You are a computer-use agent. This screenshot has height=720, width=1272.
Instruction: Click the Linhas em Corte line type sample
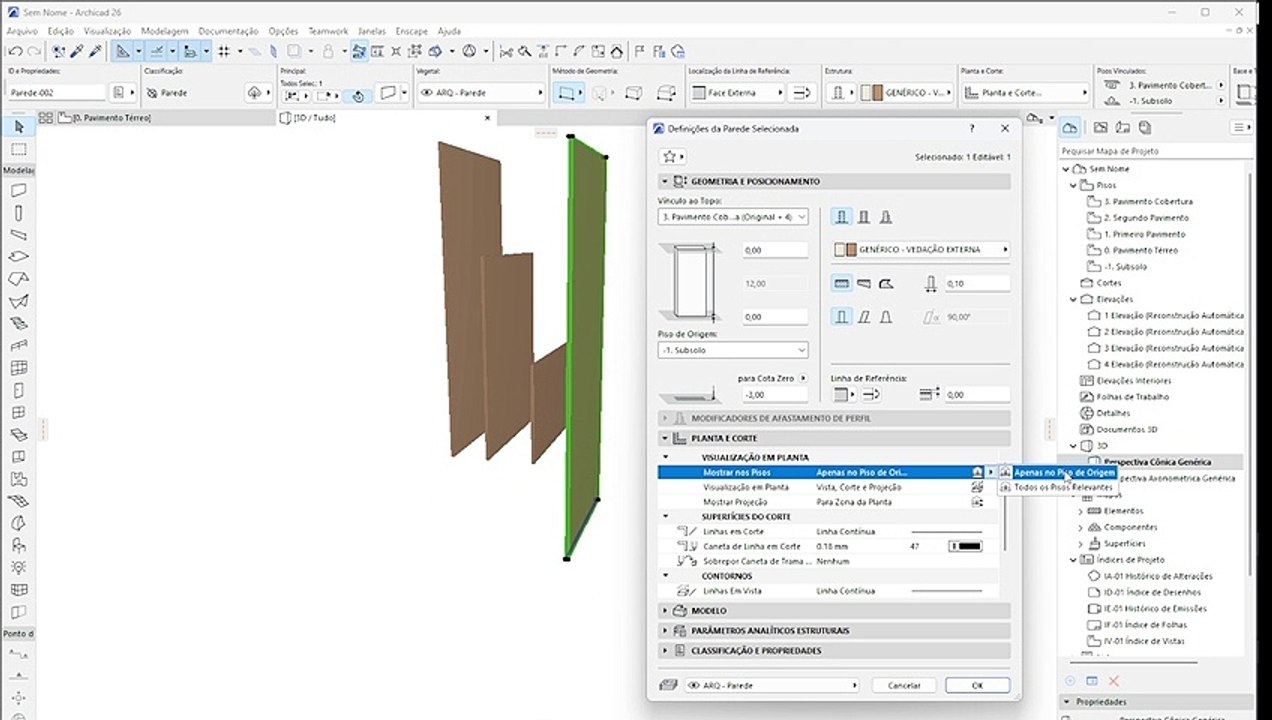pos(946,532)
